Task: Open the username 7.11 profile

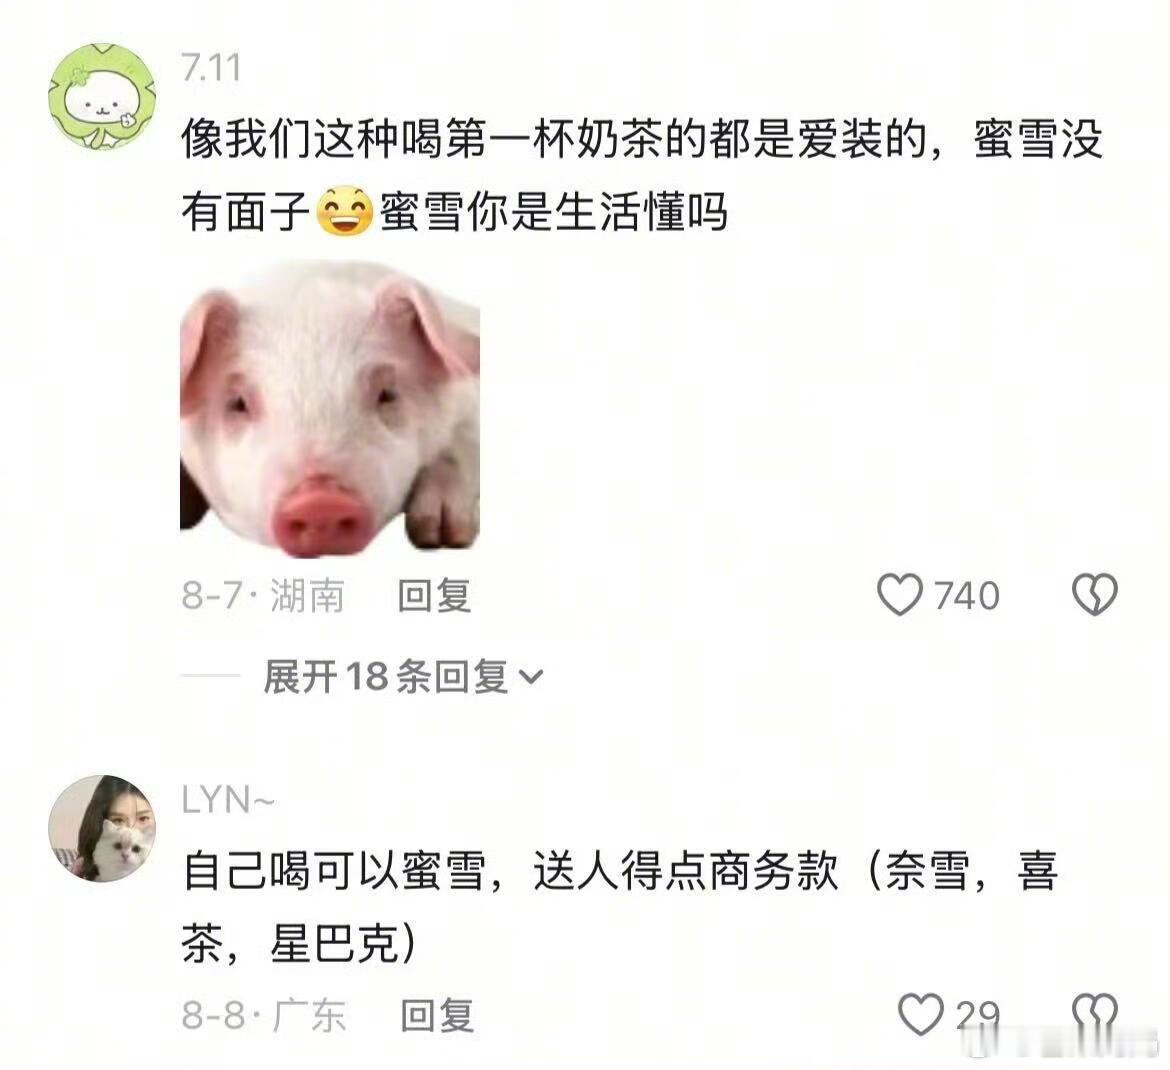Action: [211, 68]
